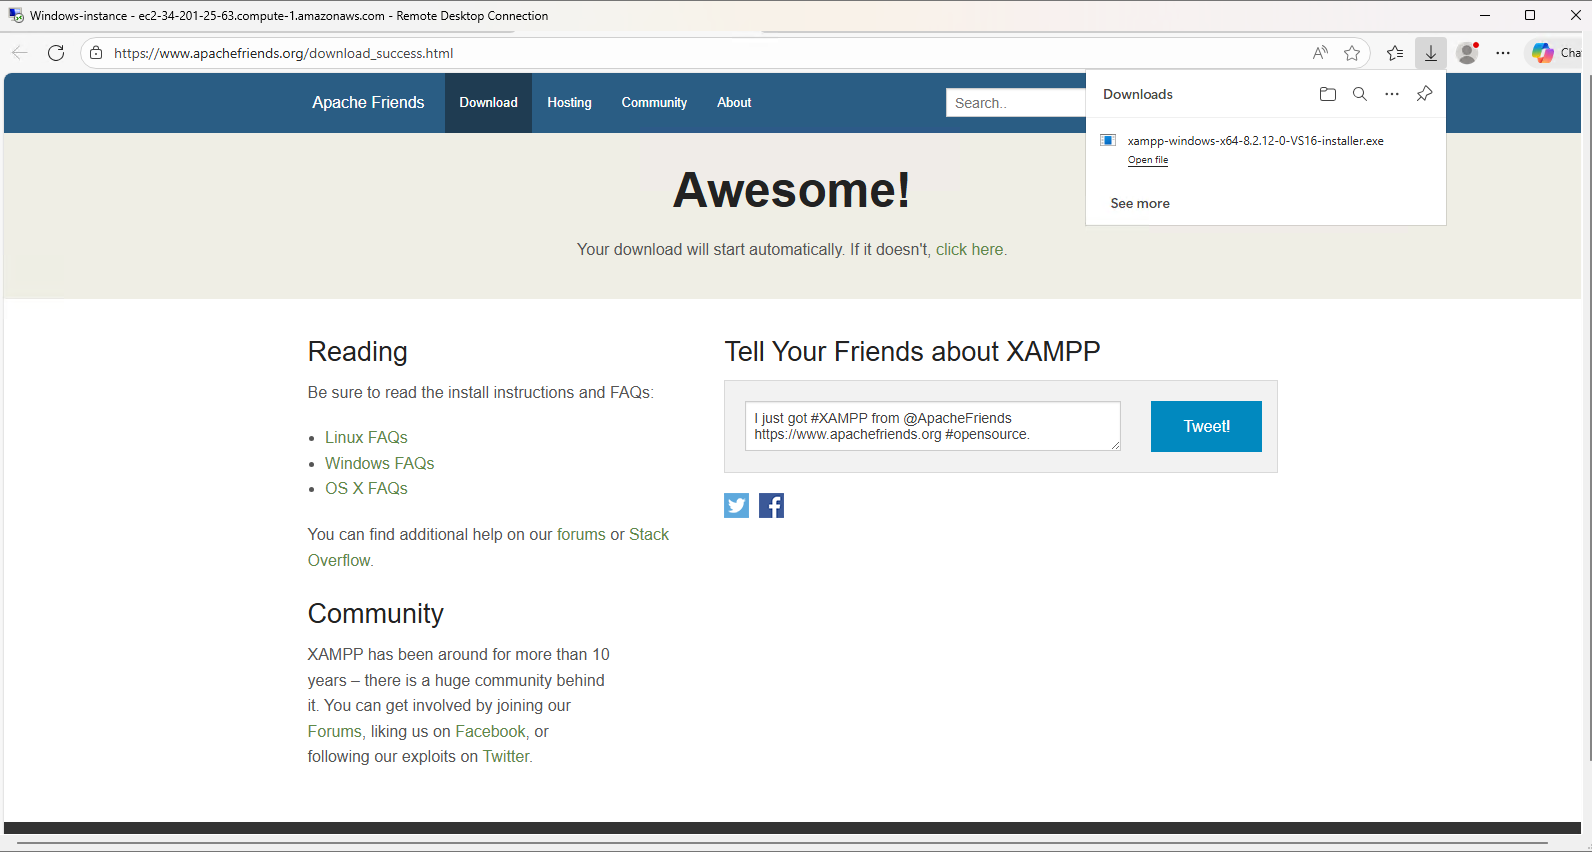This screenshot has width=1592, height=852.
Task: Open the Twitter text link
Action: point(506,757)
